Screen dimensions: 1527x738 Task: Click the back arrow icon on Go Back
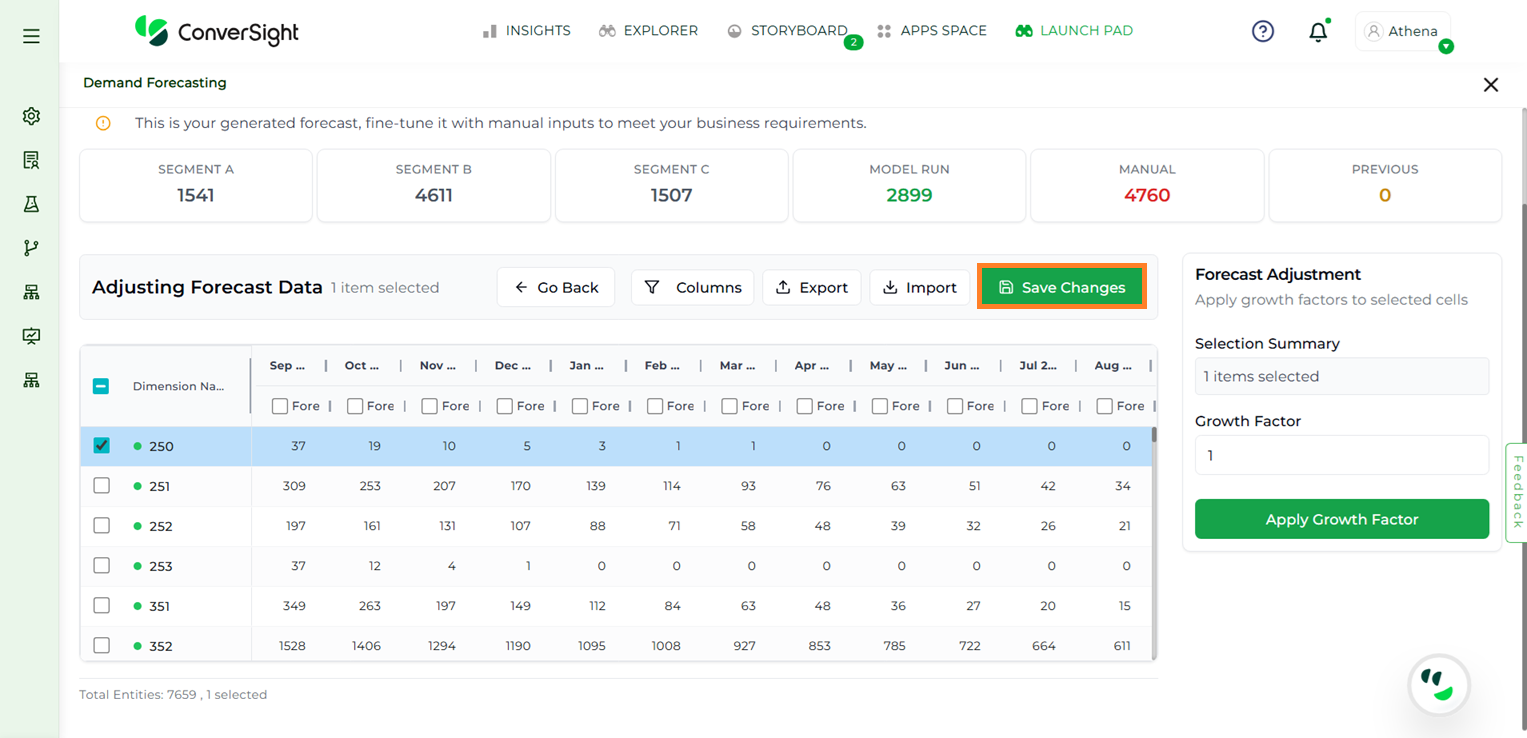pos(521,287)
